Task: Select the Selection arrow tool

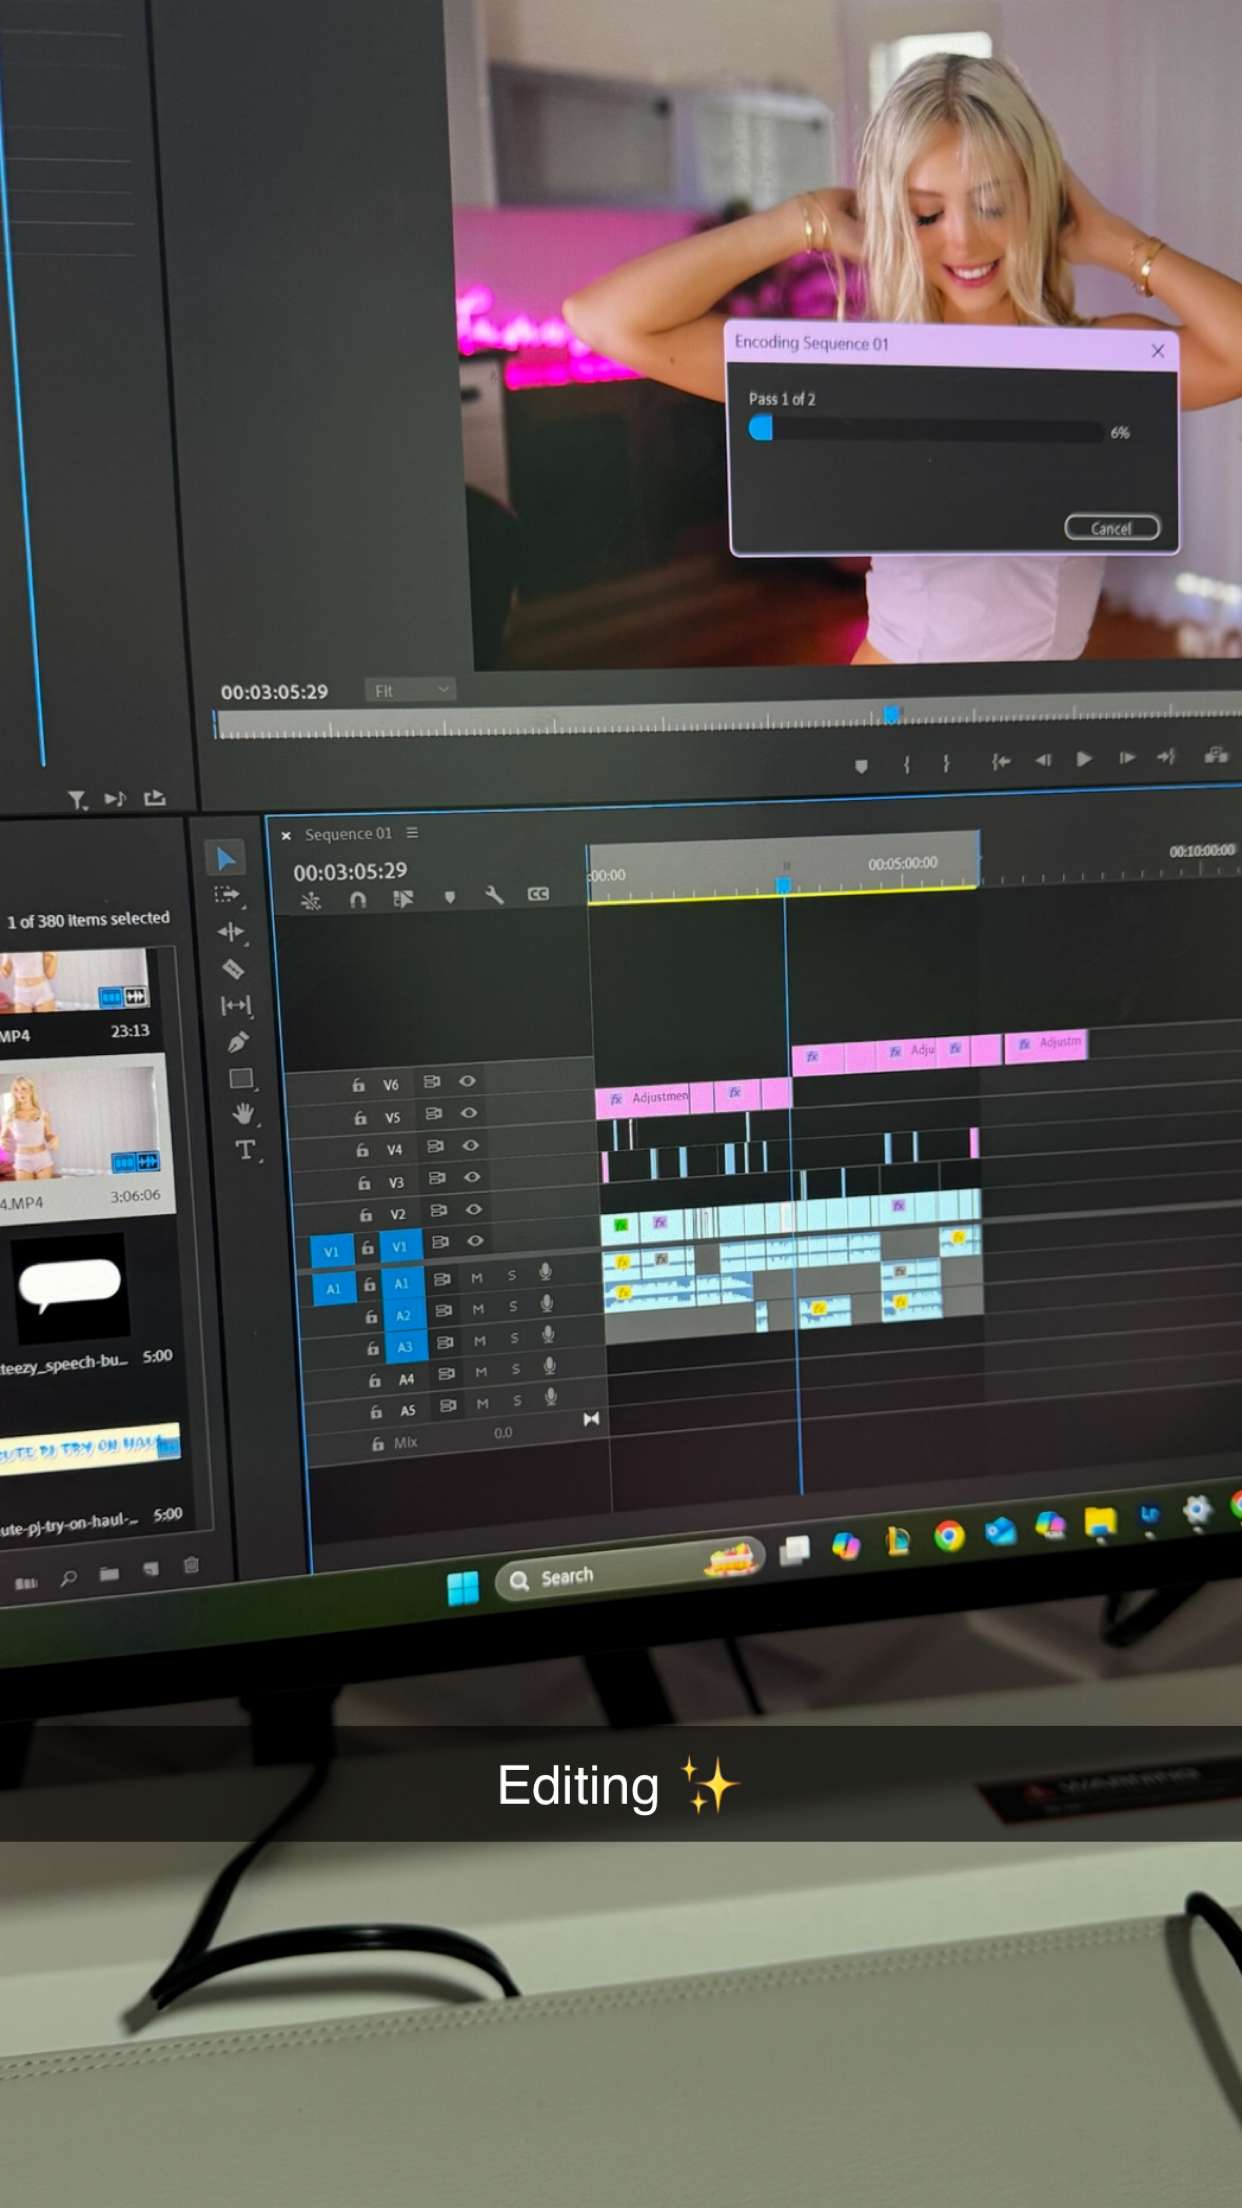Action: coord(226,858)
